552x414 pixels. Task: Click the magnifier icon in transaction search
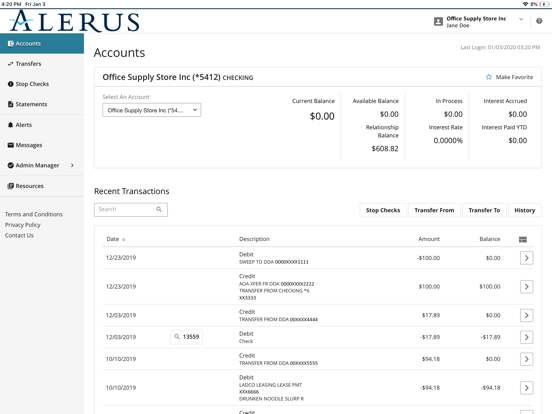click(x=159, y=209)
